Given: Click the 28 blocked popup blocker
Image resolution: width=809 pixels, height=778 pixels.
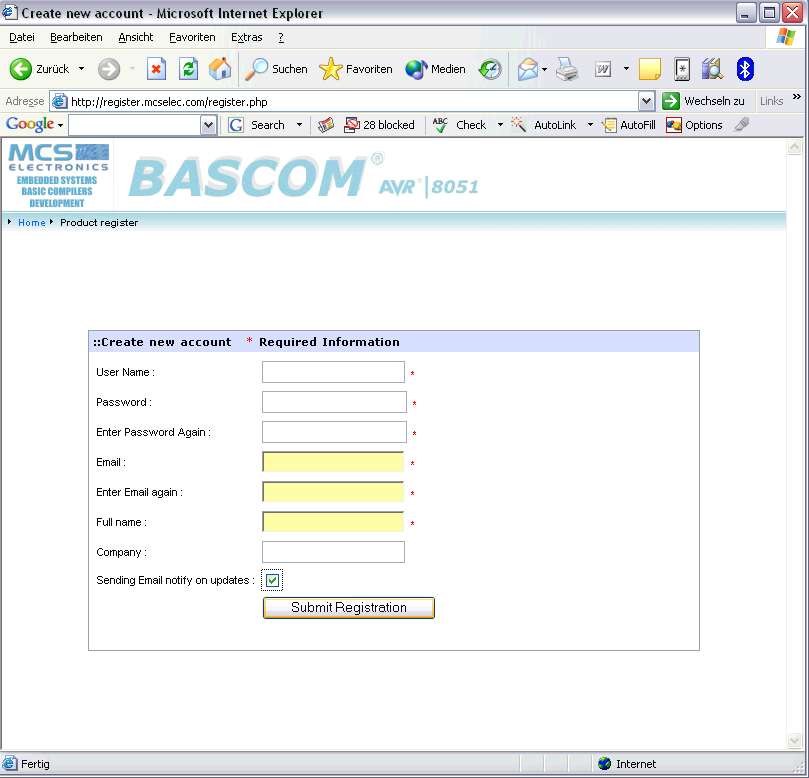Looking at the screenshot, I should (379, 125).
